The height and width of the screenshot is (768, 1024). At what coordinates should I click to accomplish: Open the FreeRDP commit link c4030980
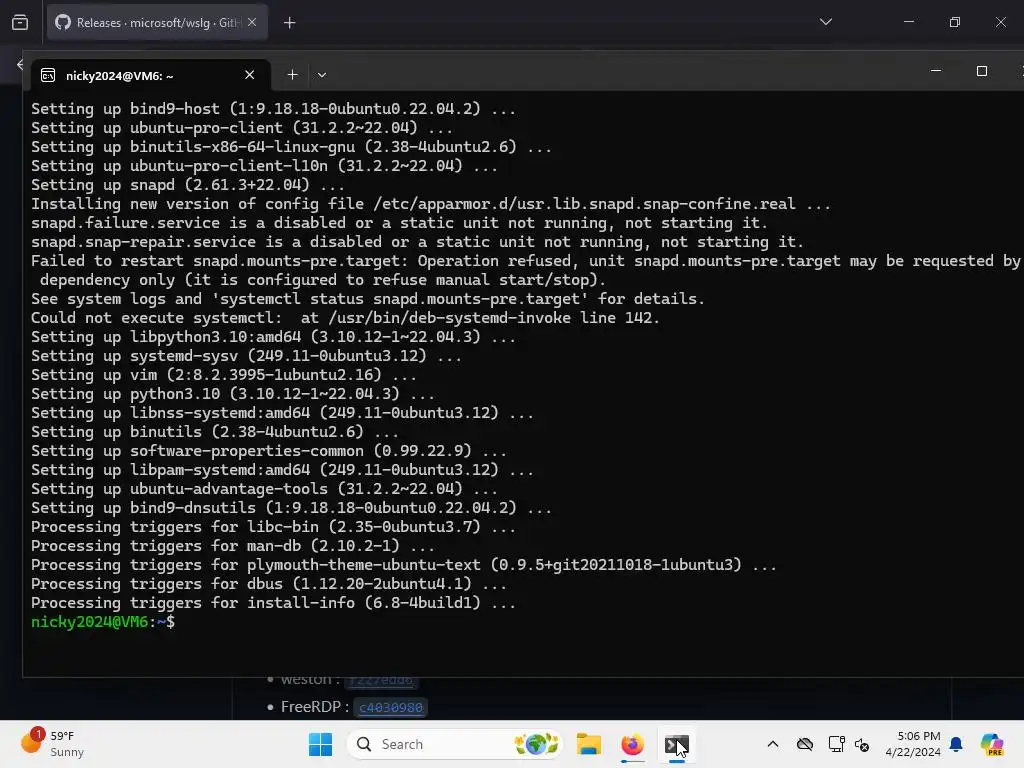(391, 707)
